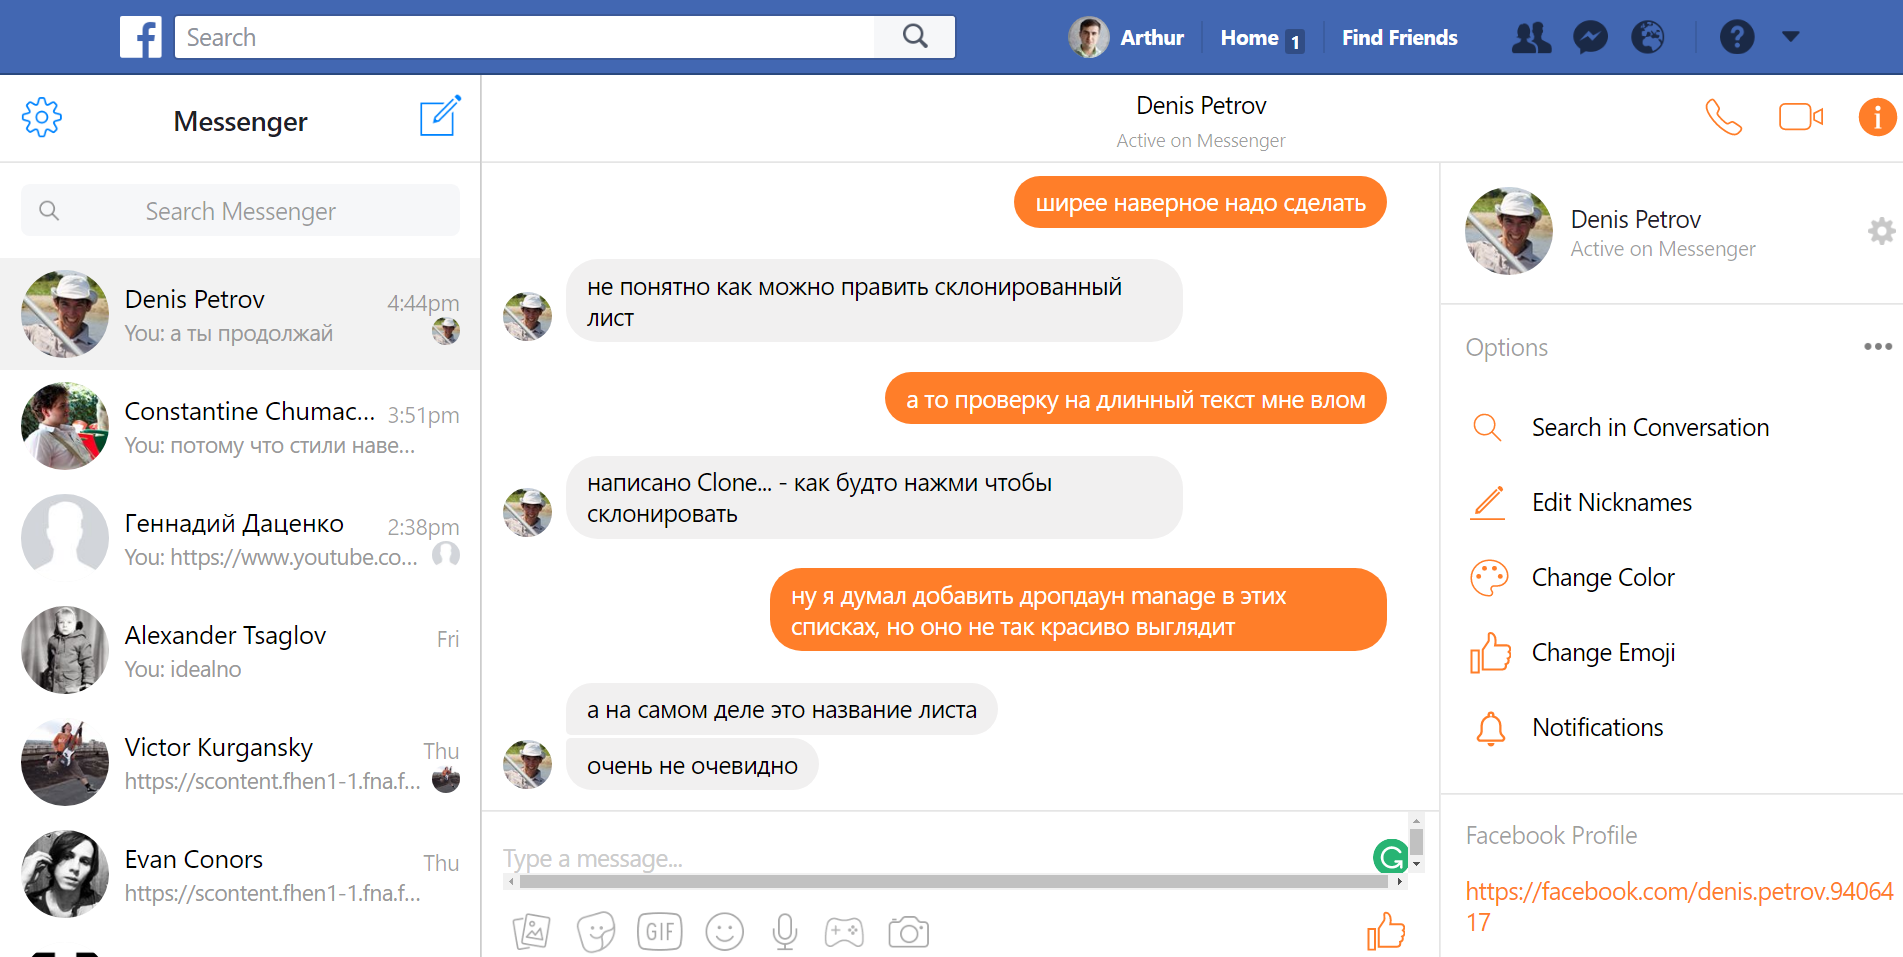1903x957 pixels.
Task: Open the Quick Help question mark icon
Action: tap(1737, 37)
